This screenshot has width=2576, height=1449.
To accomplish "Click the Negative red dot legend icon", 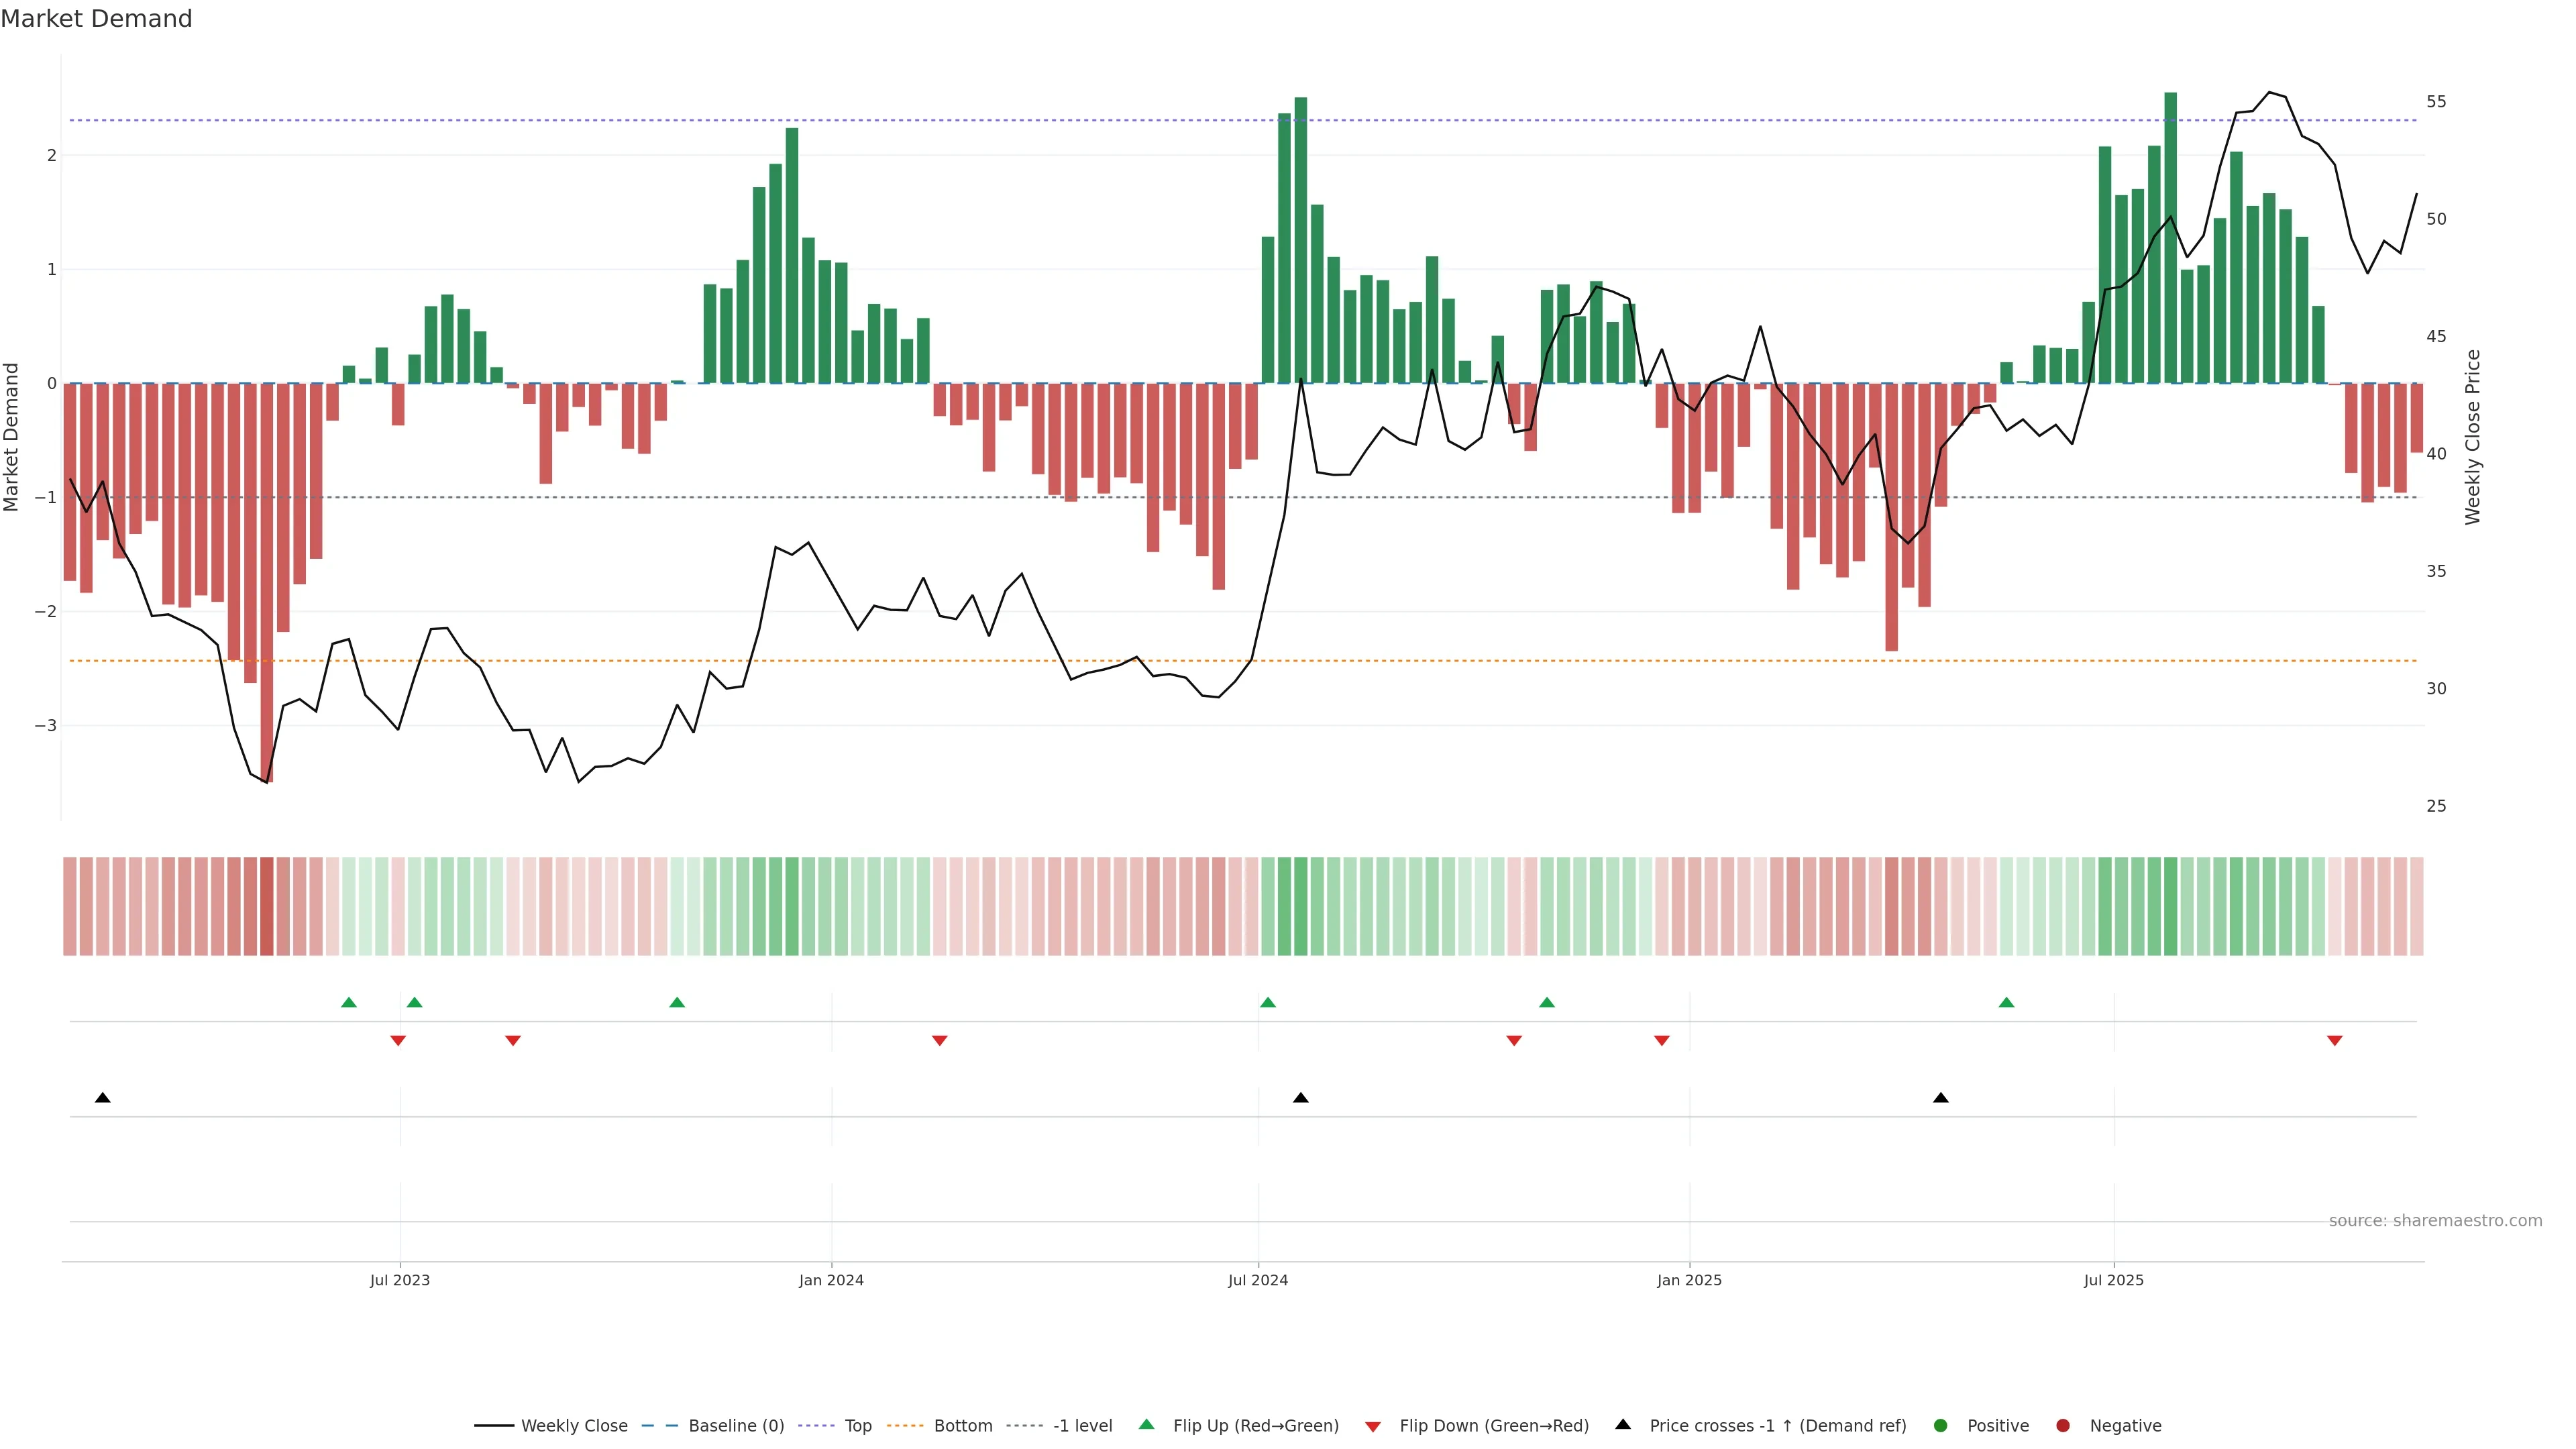I will coord(2063,1425).
